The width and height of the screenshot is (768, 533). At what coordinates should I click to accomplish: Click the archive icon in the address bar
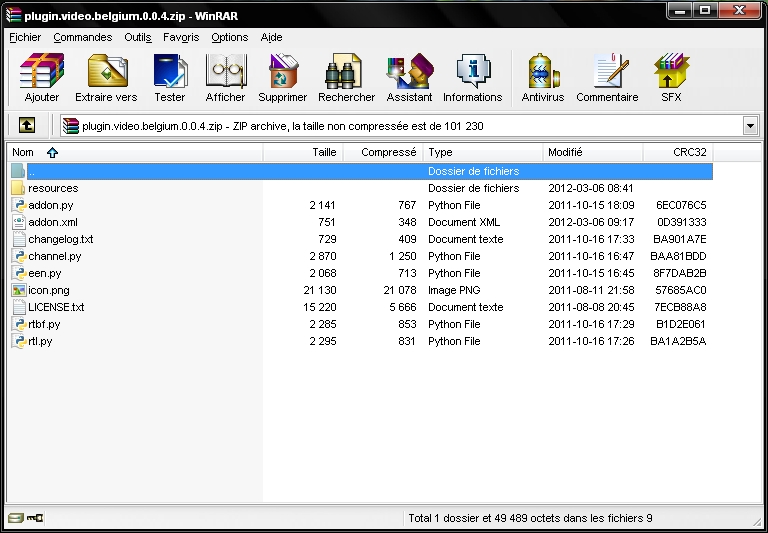pyautogui.click(x=71, y=126)
